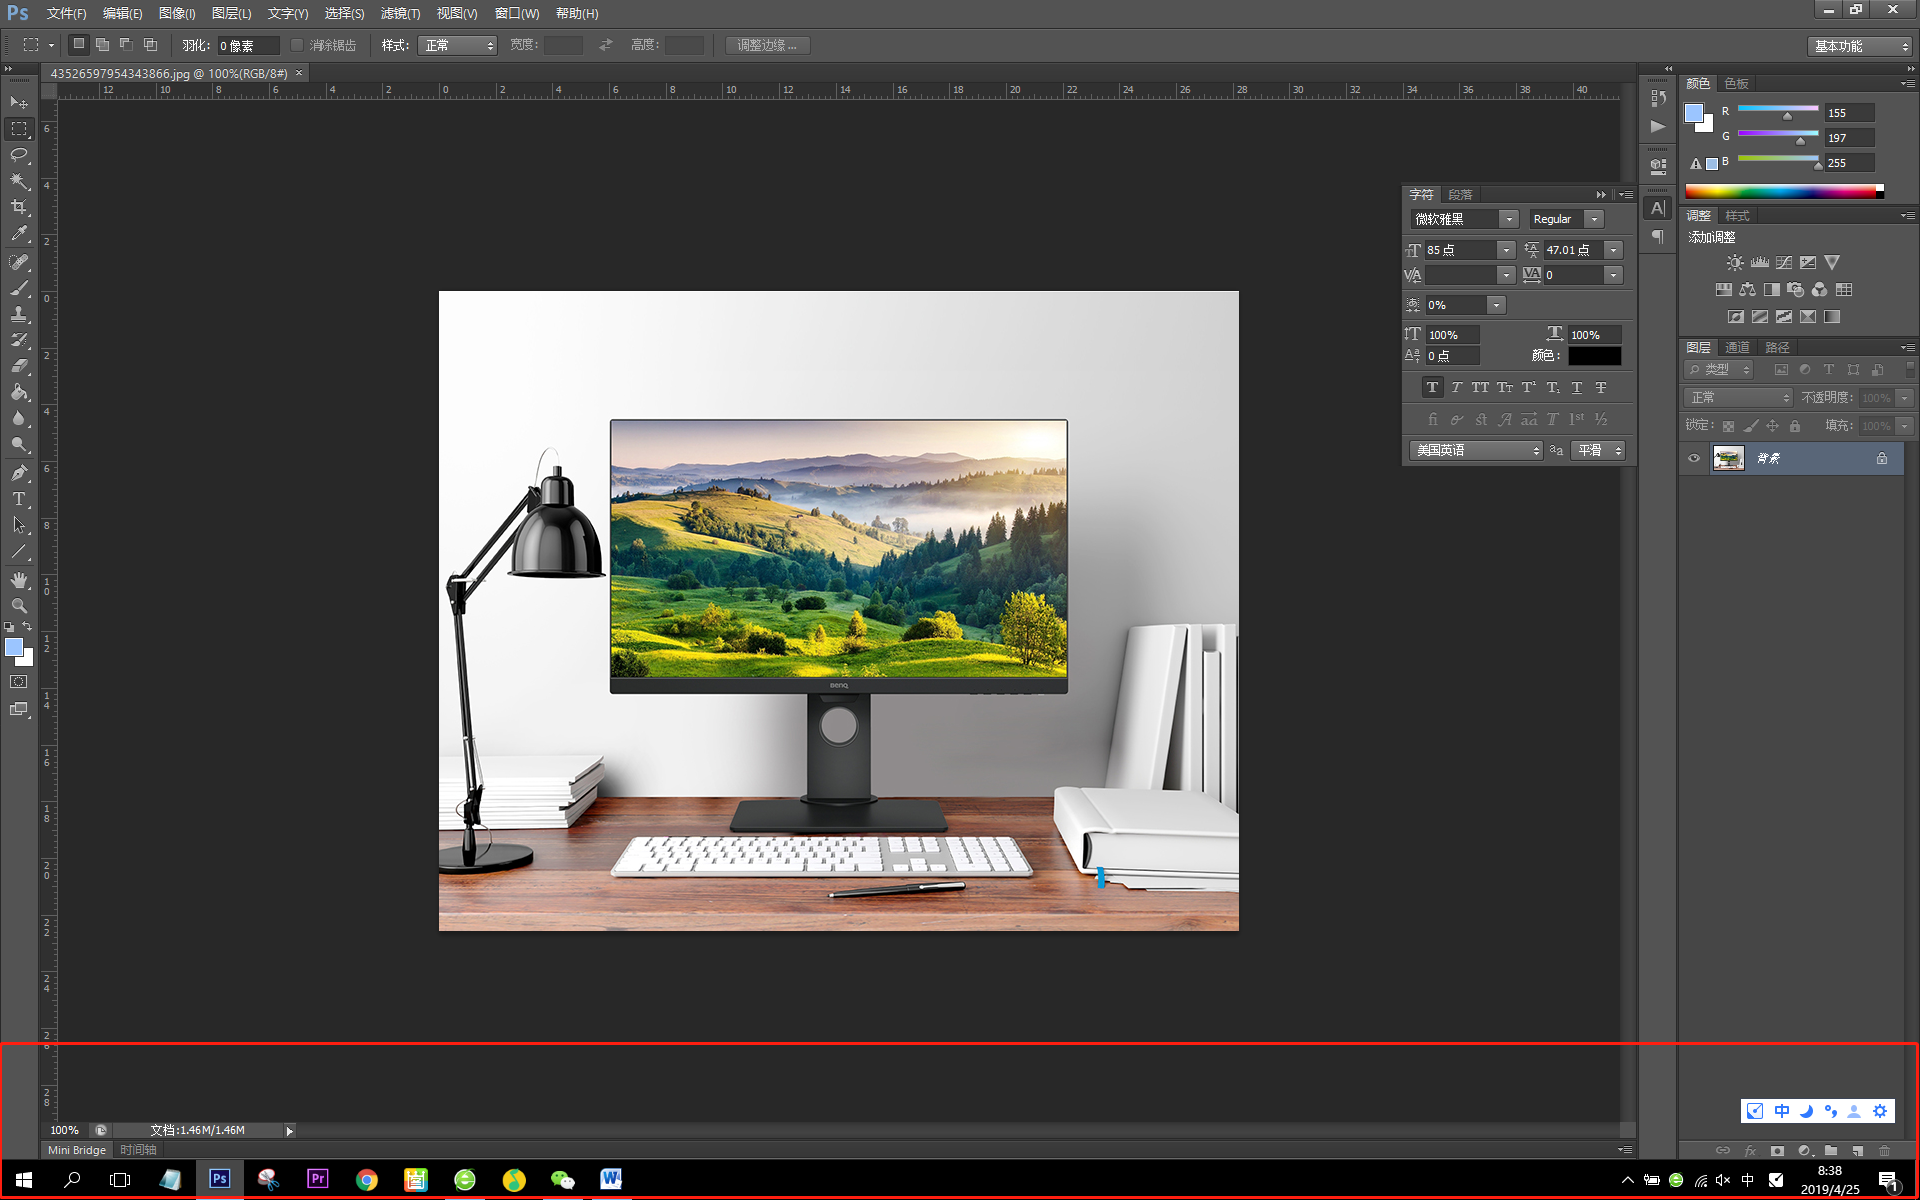Click the black text color swatch
Viewport: 1920px width, 1200px height.
(x=1594, y=356)
